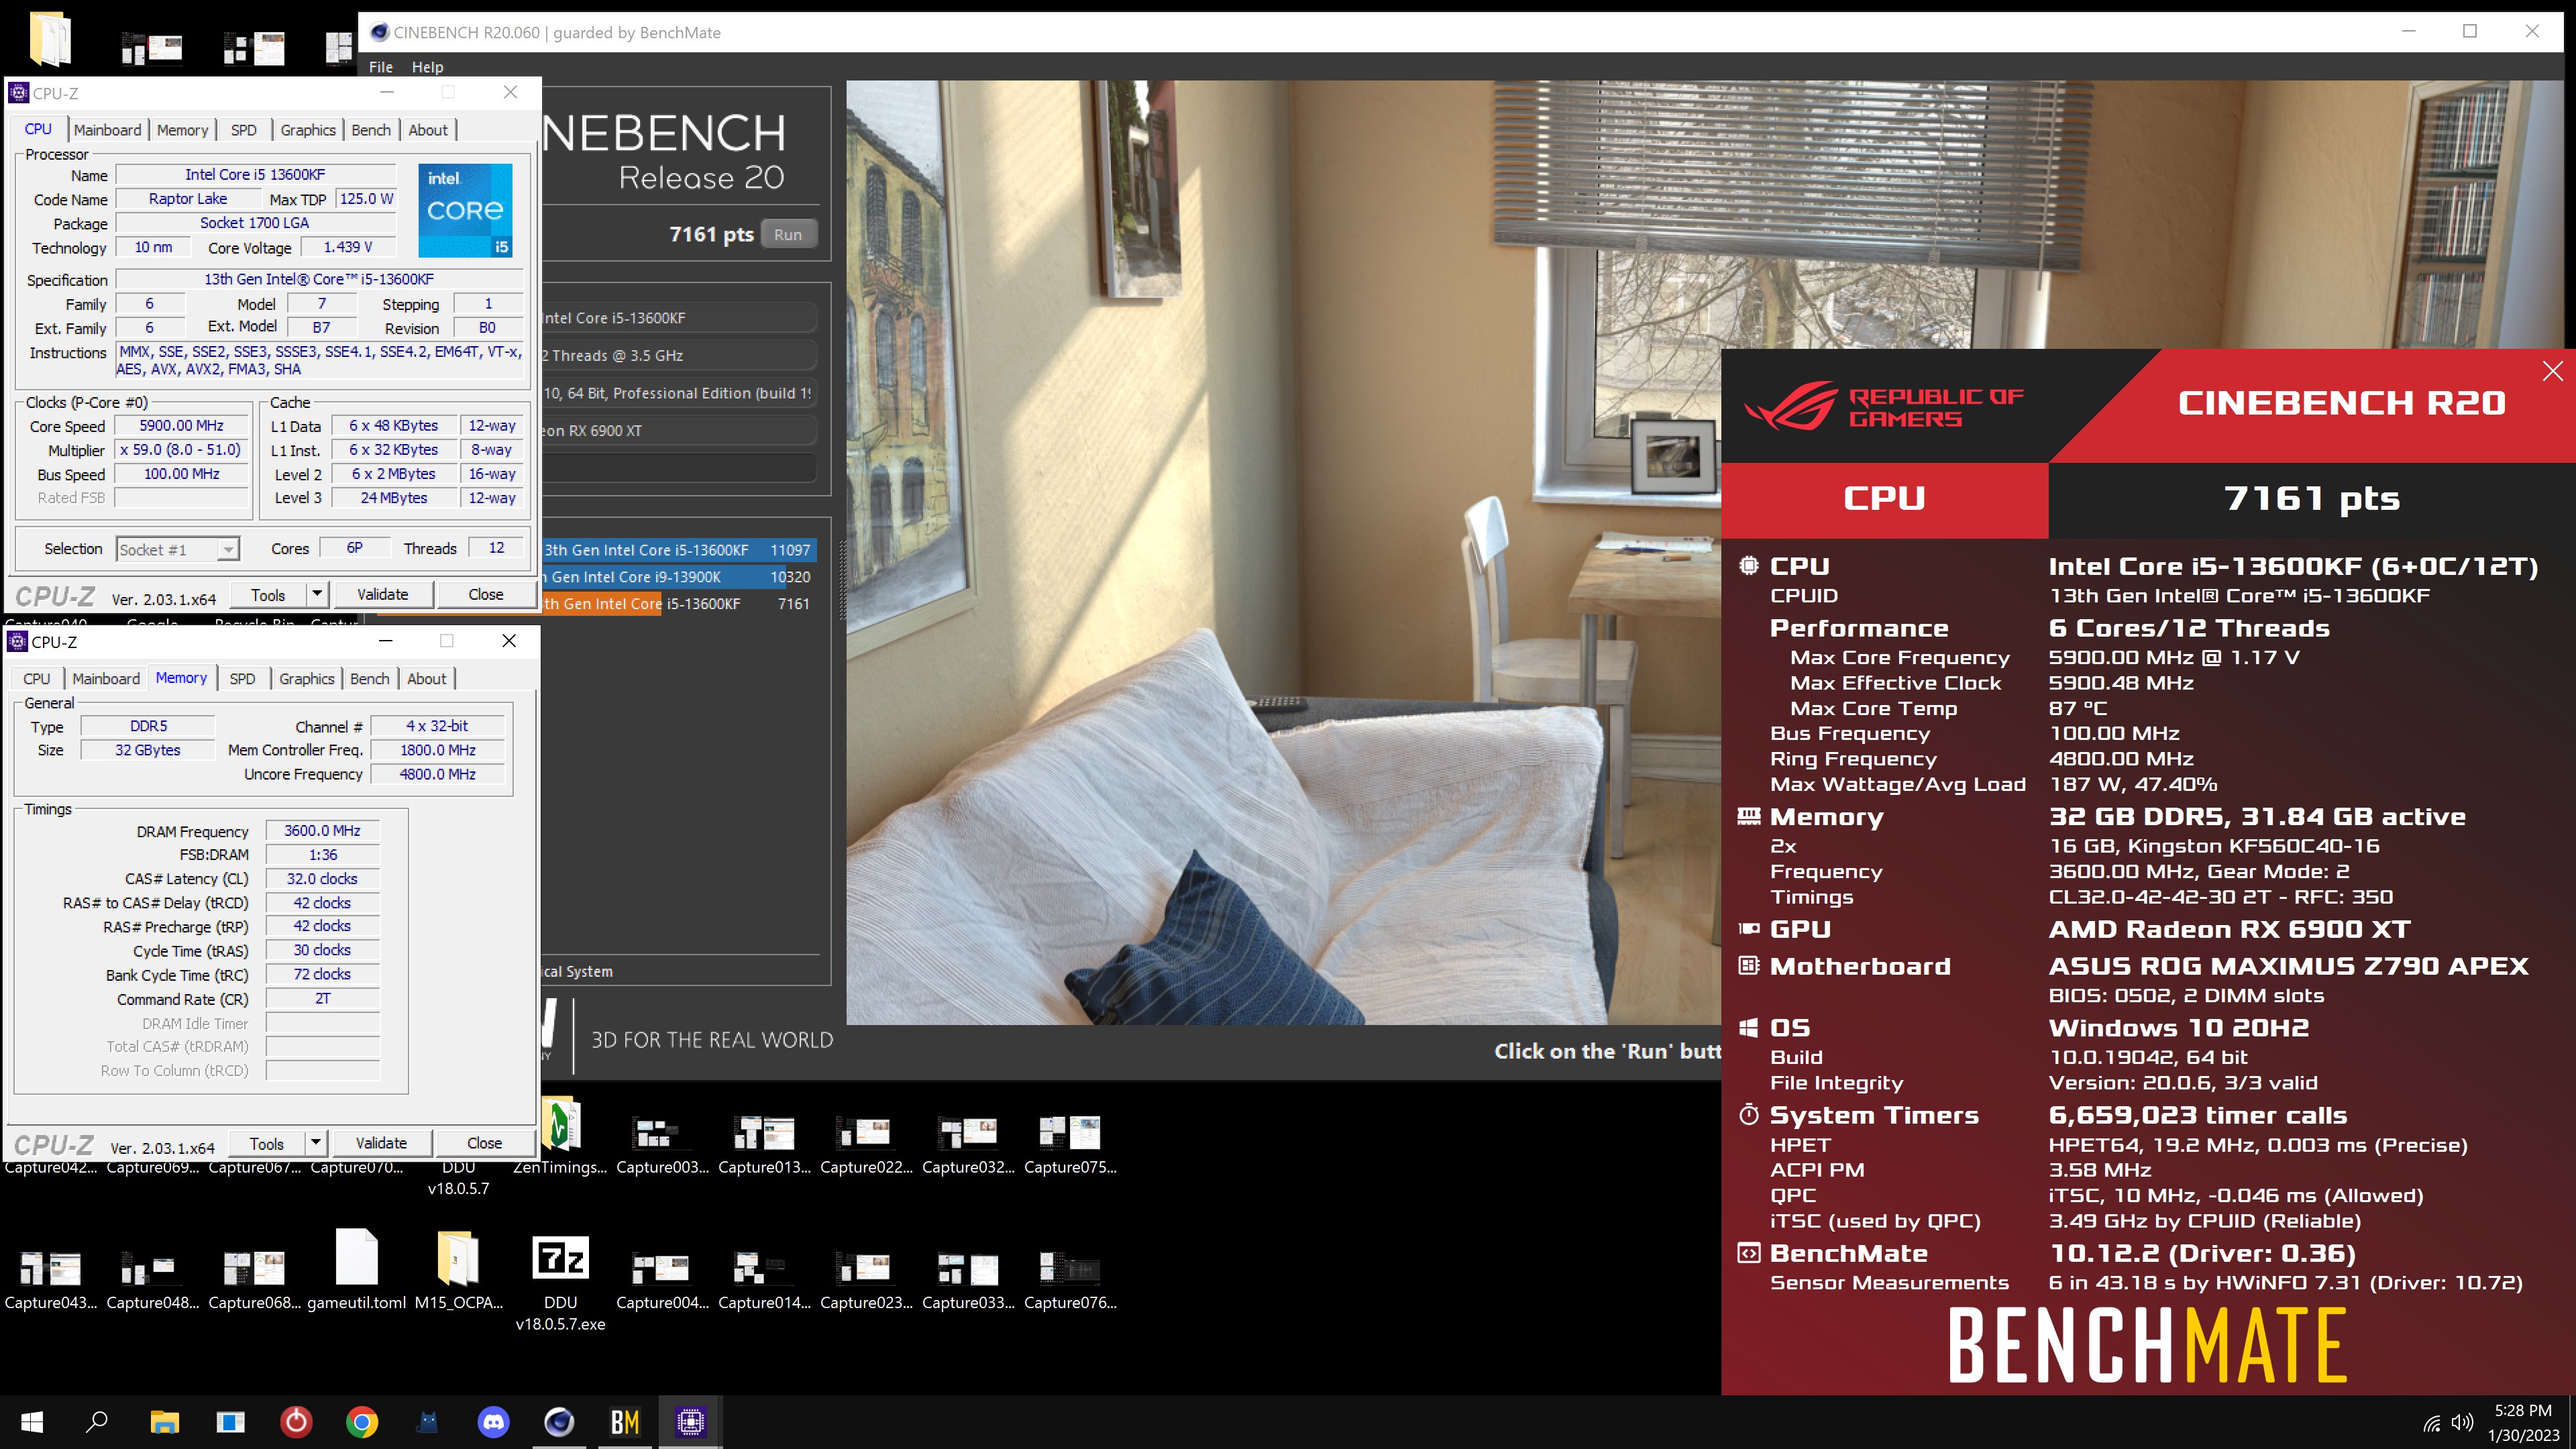2576x1449 pixels.
Task: Click network icon in system tray
Action: pyautogui.click(x=2432, y=1423)
